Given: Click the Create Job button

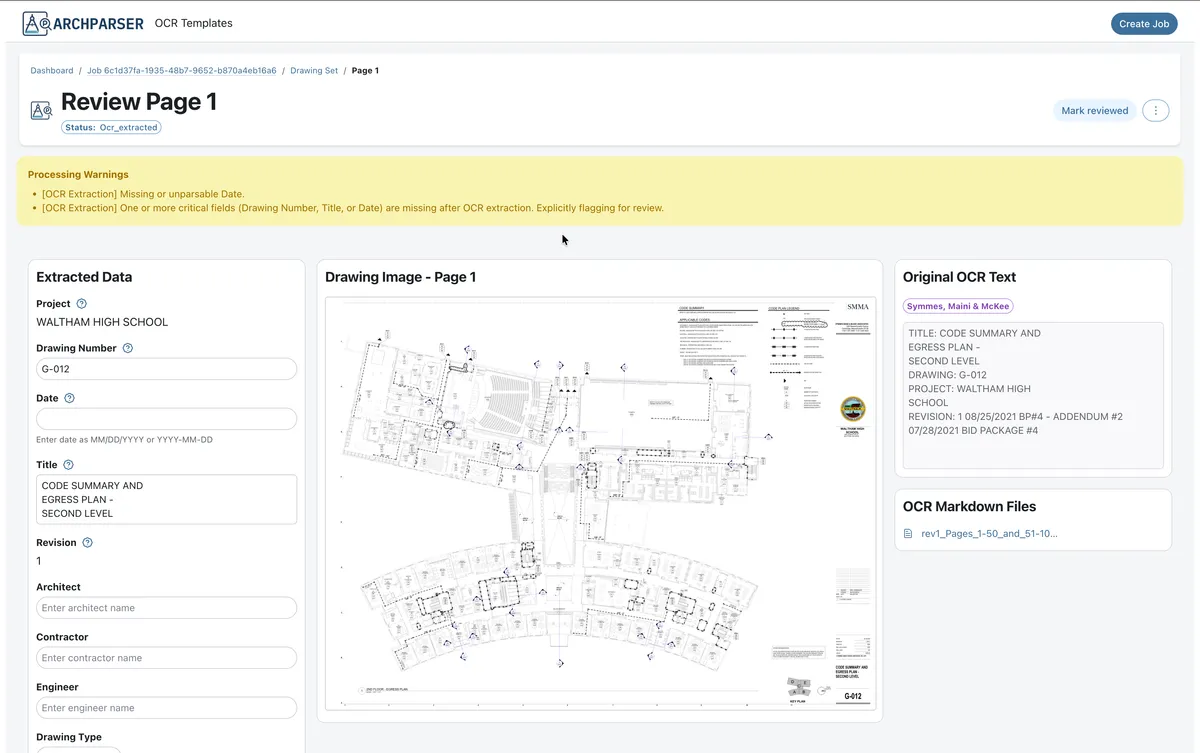Looking at the screenshot, I should 1144,24.
